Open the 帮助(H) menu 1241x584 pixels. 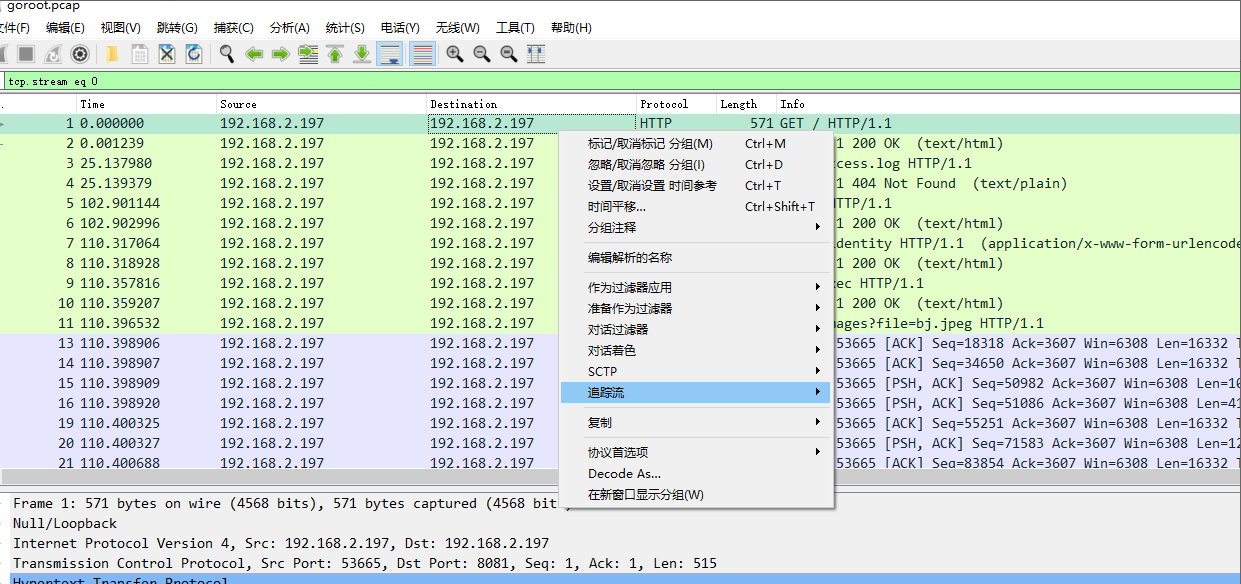pos(571,27)
